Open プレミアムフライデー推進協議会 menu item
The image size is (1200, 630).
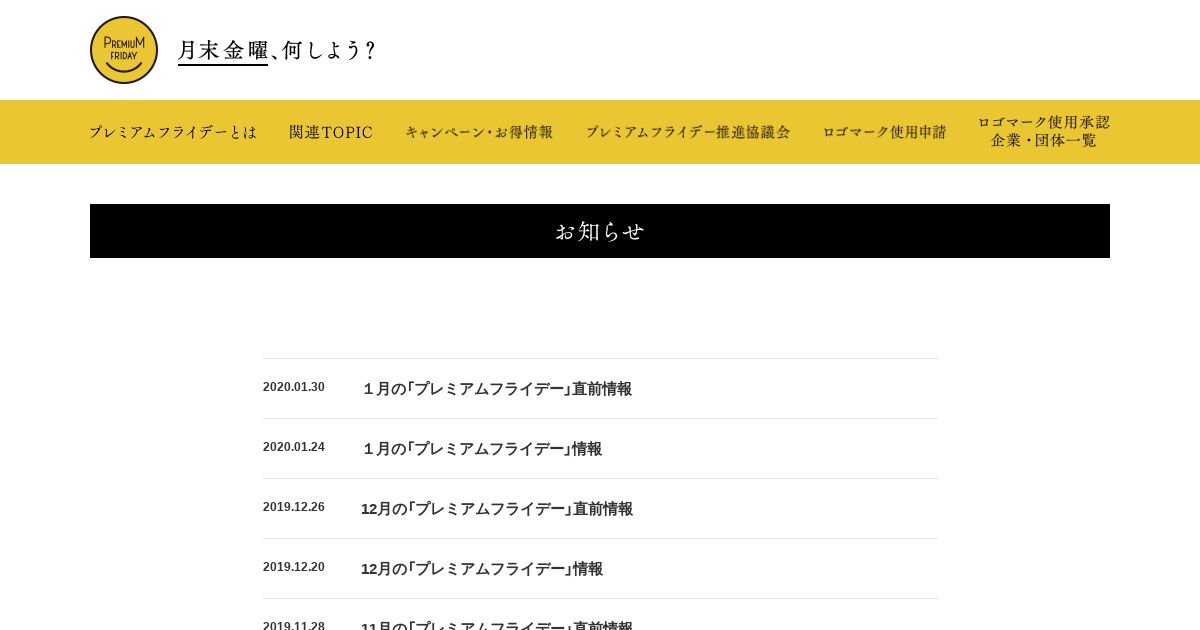[688, 132]
